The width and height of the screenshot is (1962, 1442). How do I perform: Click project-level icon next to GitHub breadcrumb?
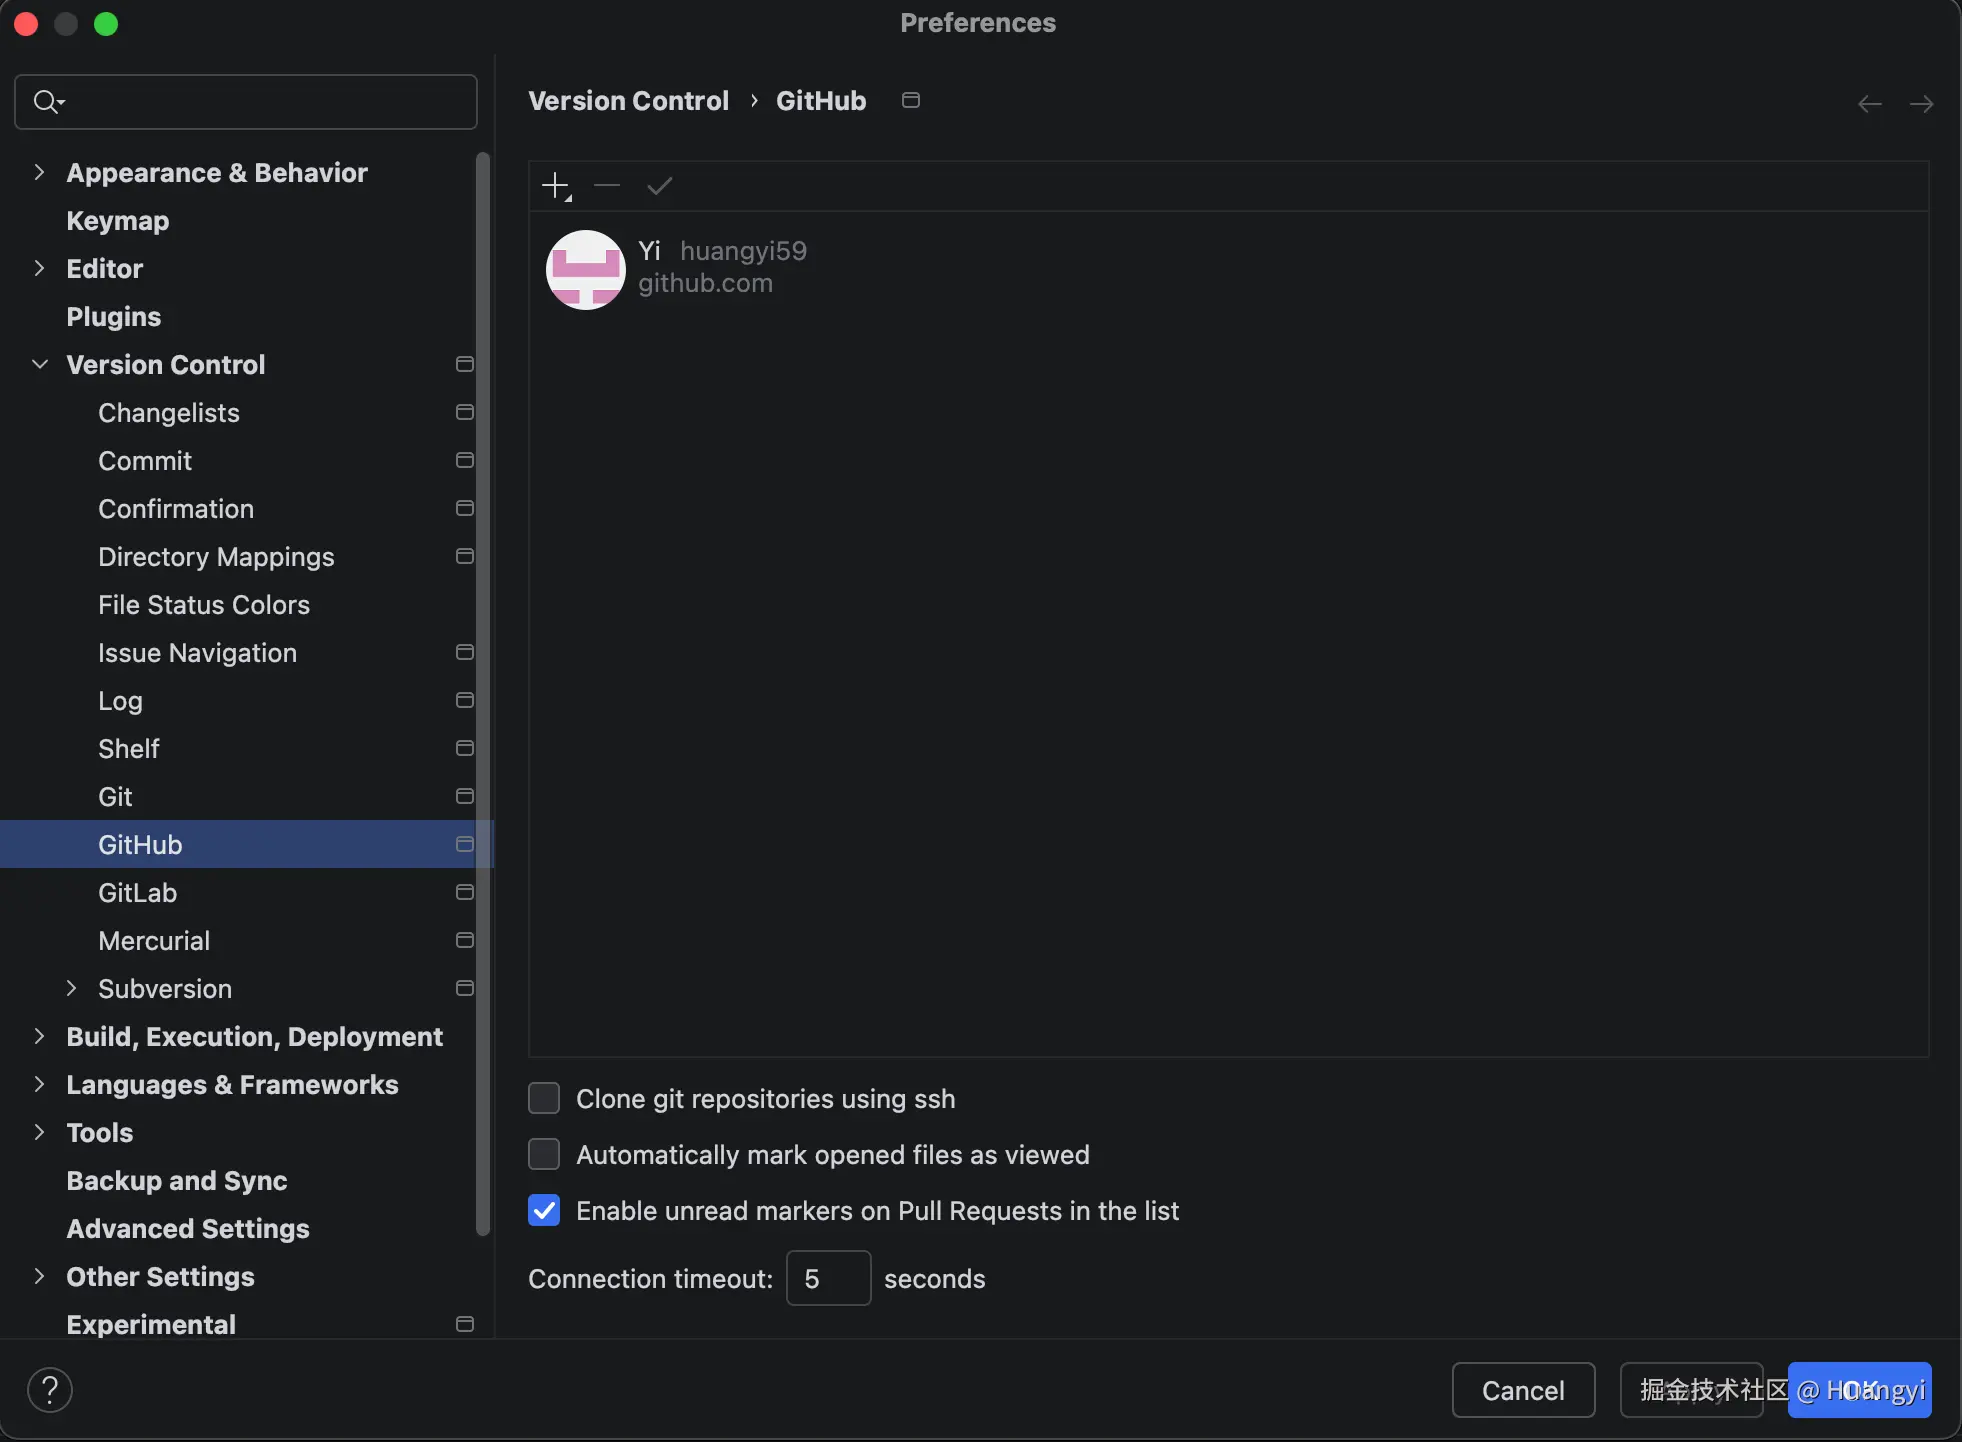910,100
